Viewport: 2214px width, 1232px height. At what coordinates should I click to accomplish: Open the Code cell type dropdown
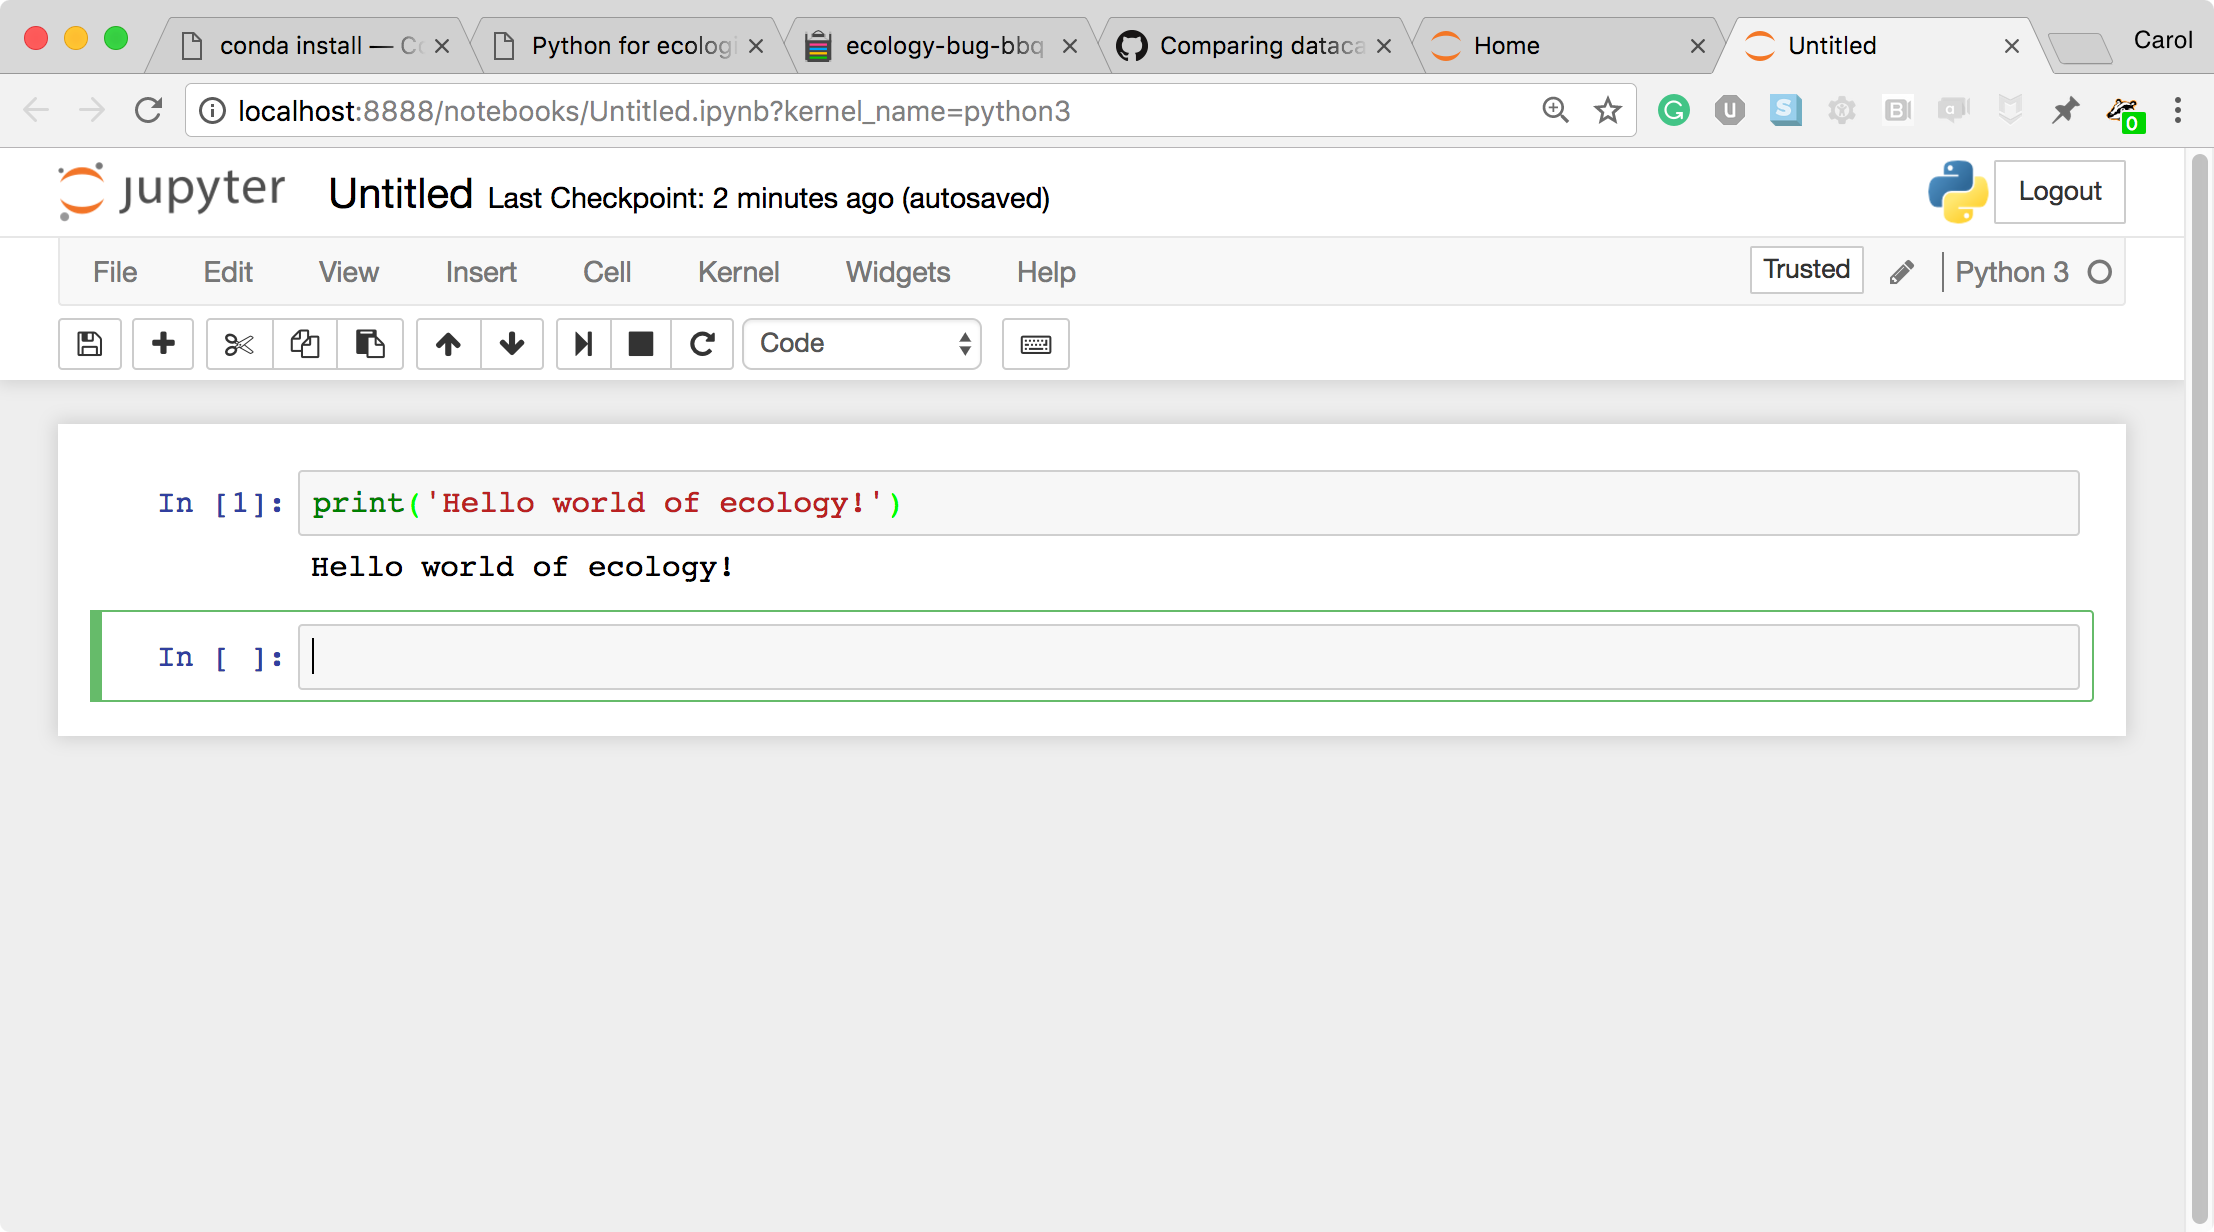pos(862,344)
